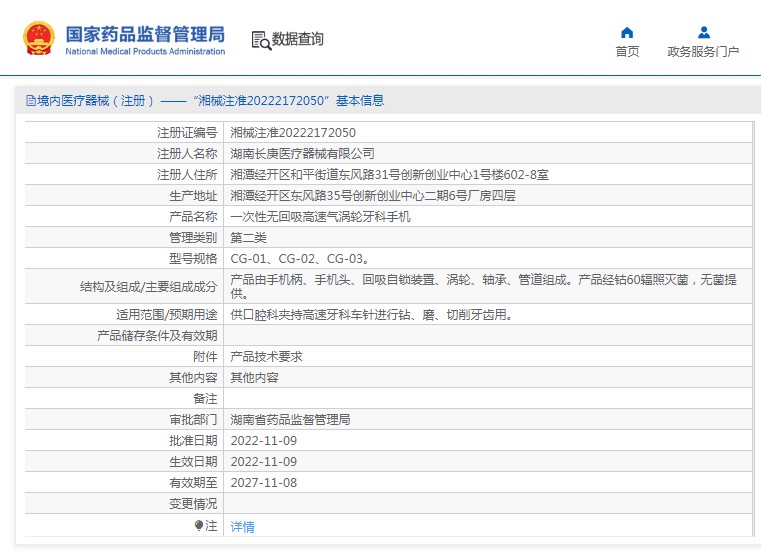Click the lightbulb icon next to 注

pos(199,525)
